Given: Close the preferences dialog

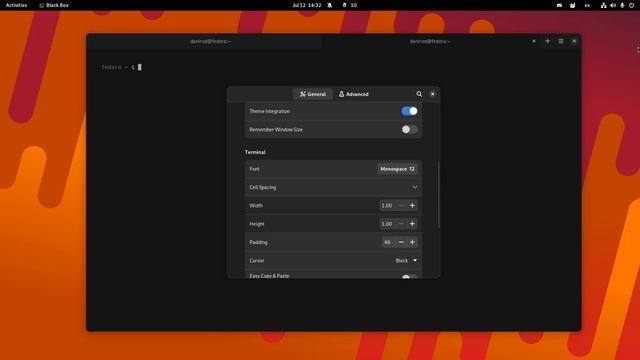Looking at the screenshot, I should [x=433, y=94].
